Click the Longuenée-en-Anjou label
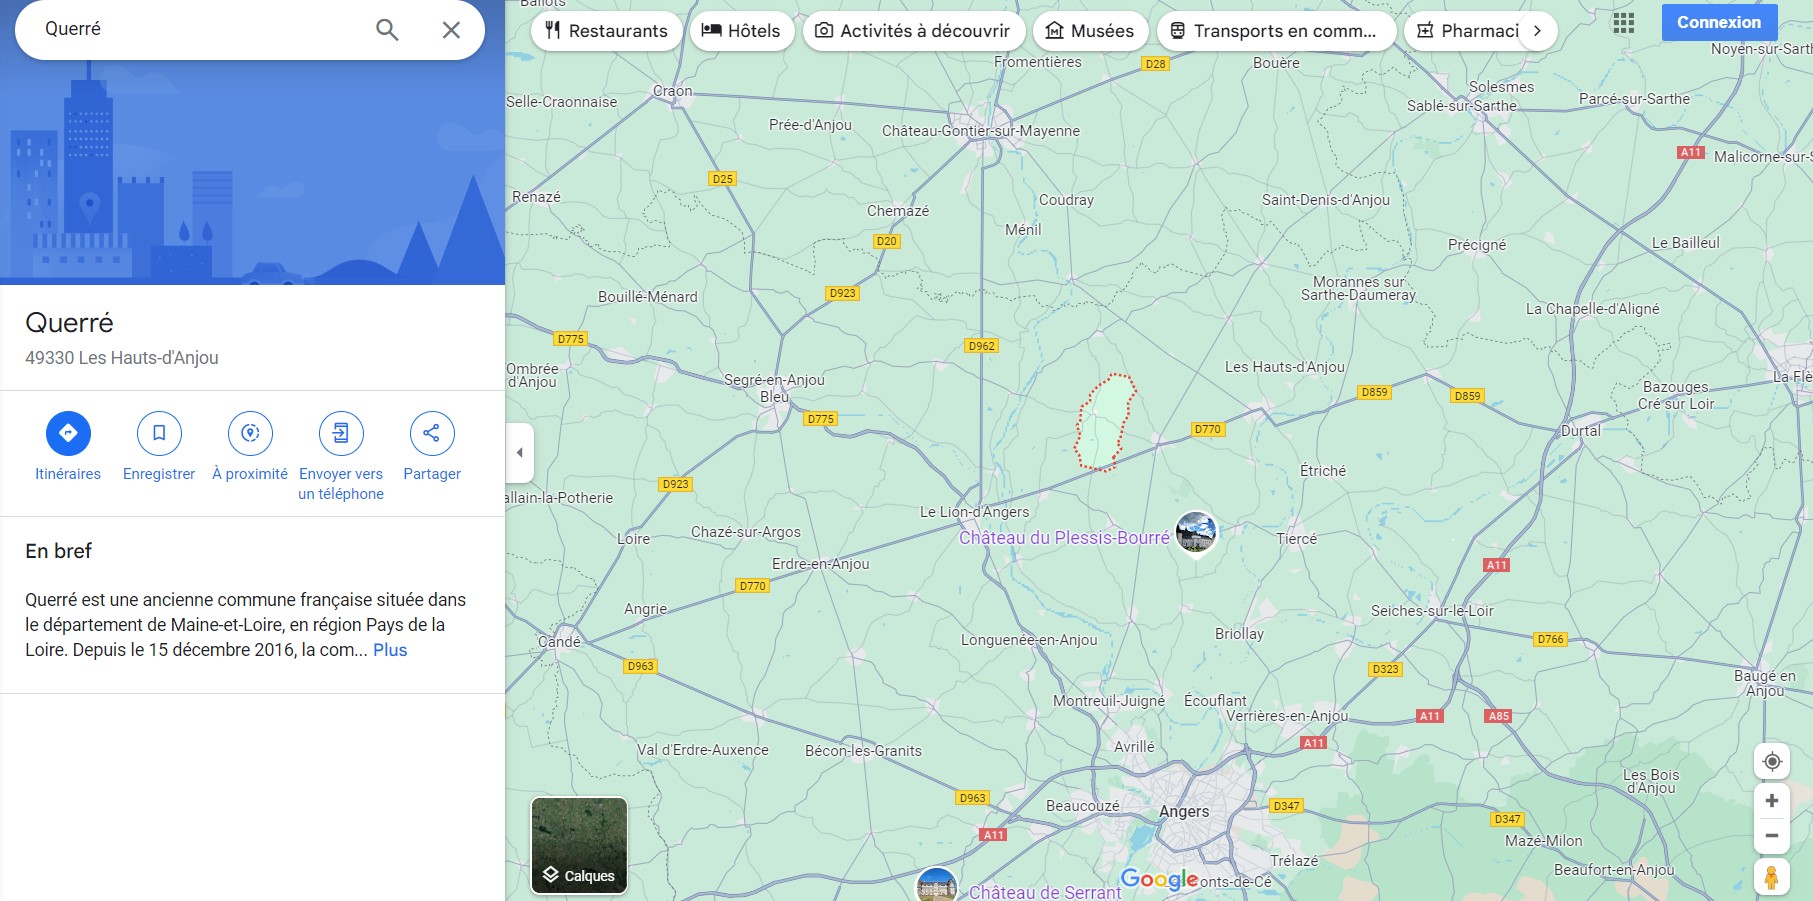The image size is (1813, 901). tap(1029, 640)
